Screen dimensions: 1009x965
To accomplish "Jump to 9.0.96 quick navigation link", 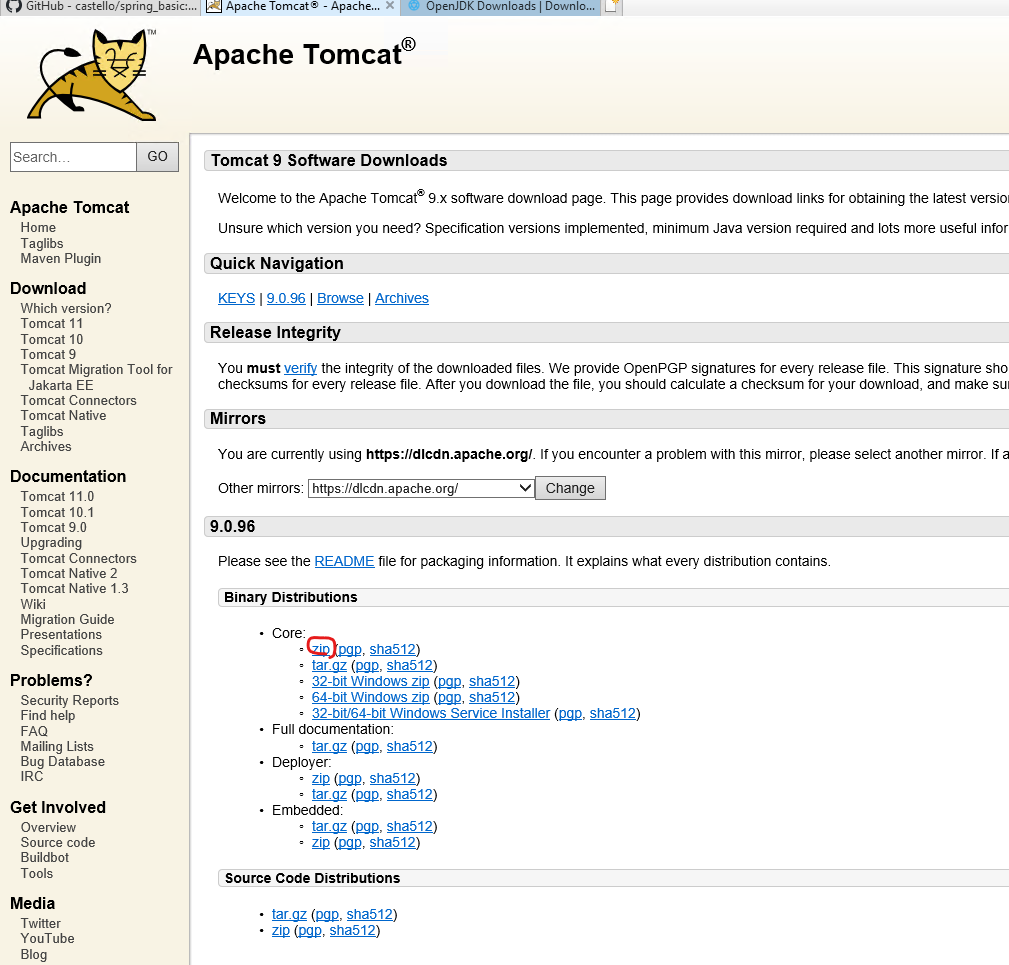I will (286, 299).
